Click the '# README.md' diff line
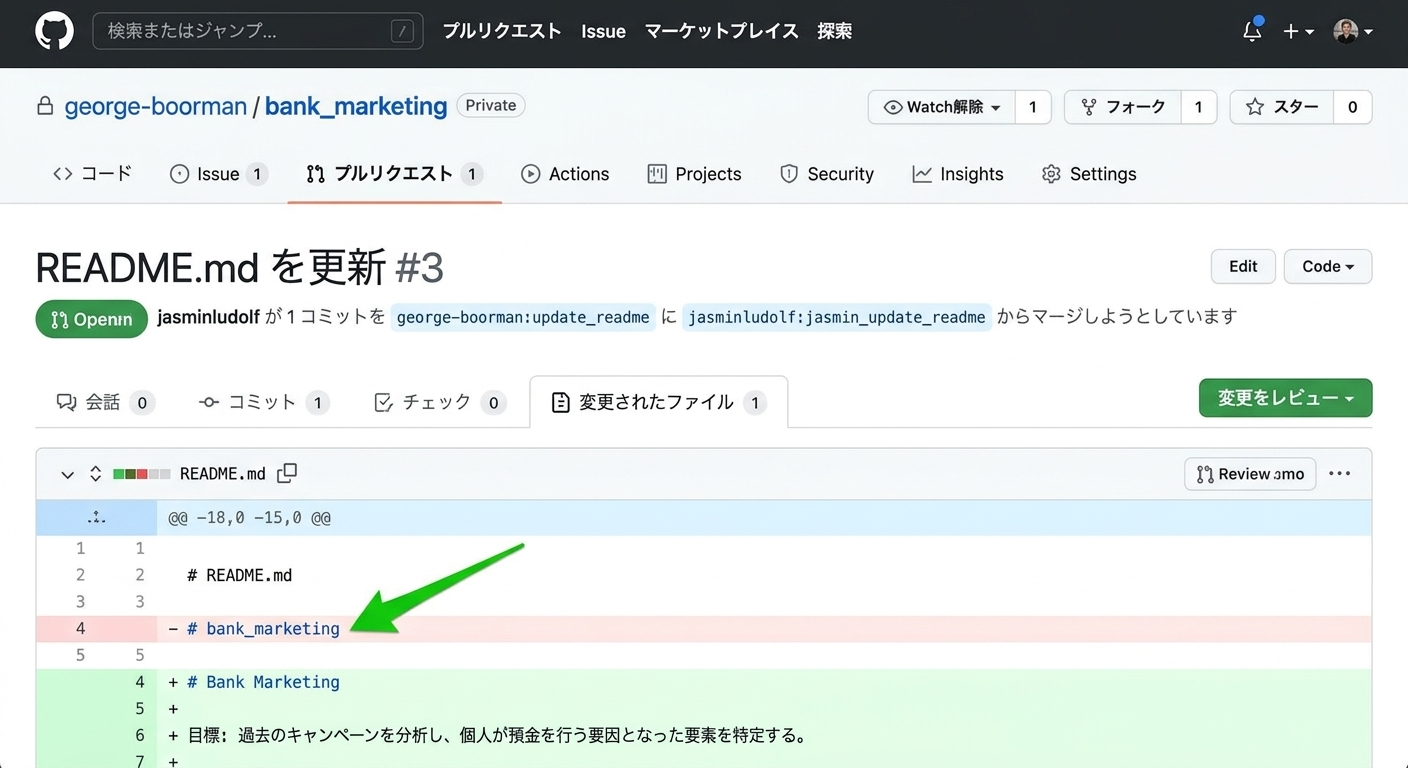Screen dimensions: 1408x768 (703, 575)
